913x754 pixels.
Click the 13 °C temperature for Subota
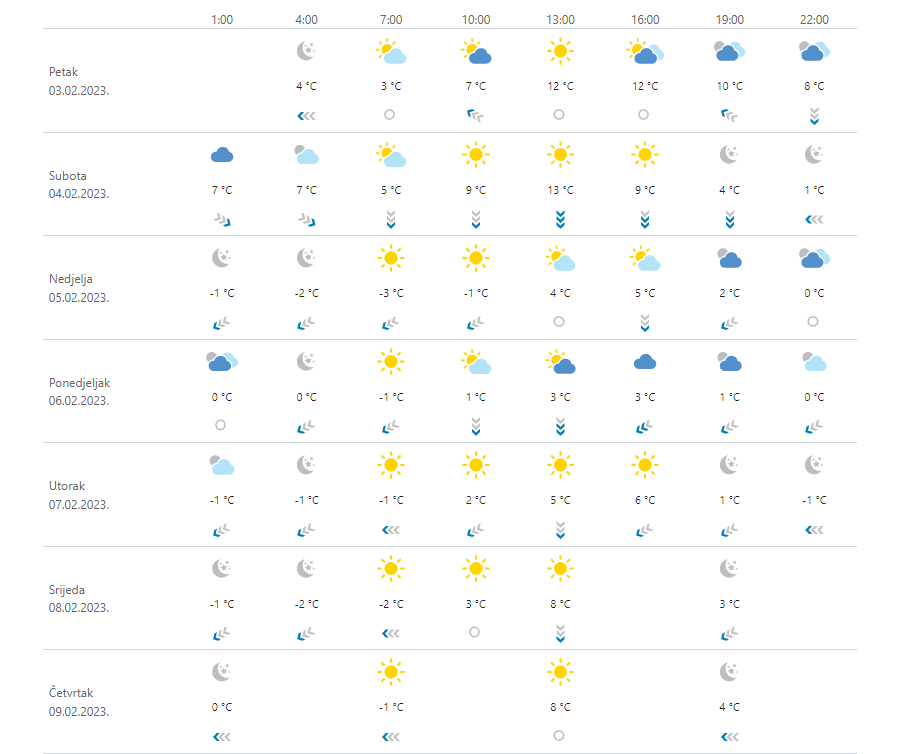560,190
